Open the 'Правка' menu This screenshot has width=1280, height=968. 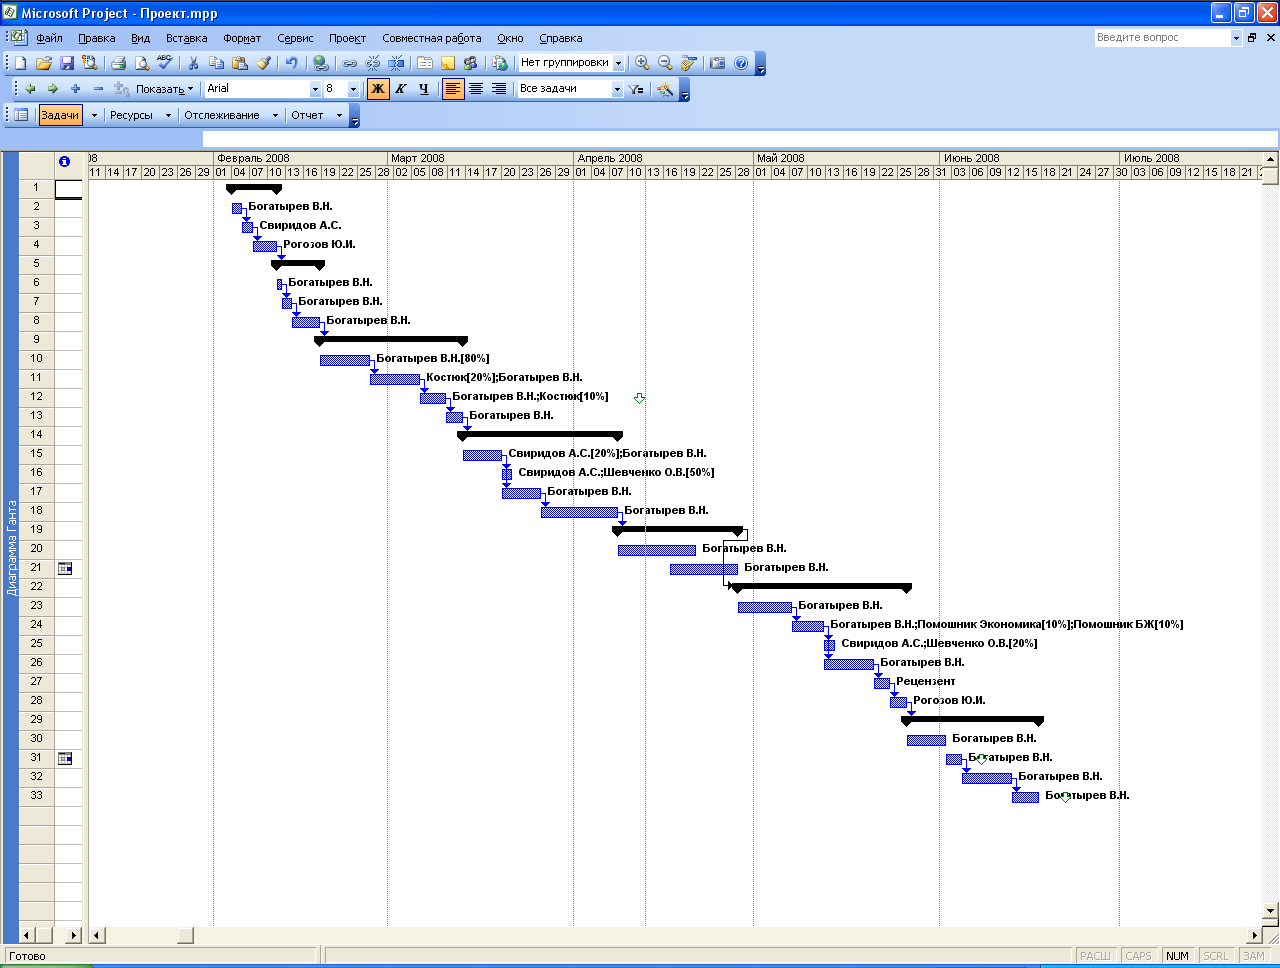[96, 38]
